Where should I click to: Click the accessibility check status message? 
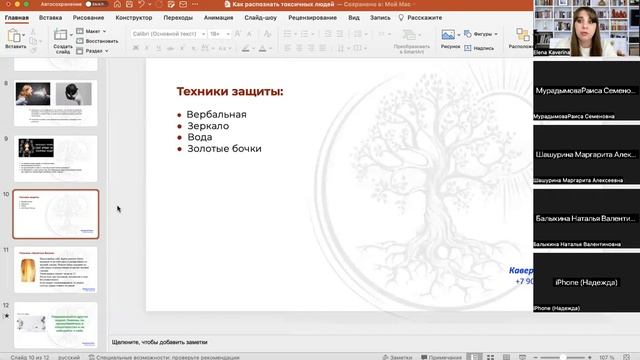(164, 357)
